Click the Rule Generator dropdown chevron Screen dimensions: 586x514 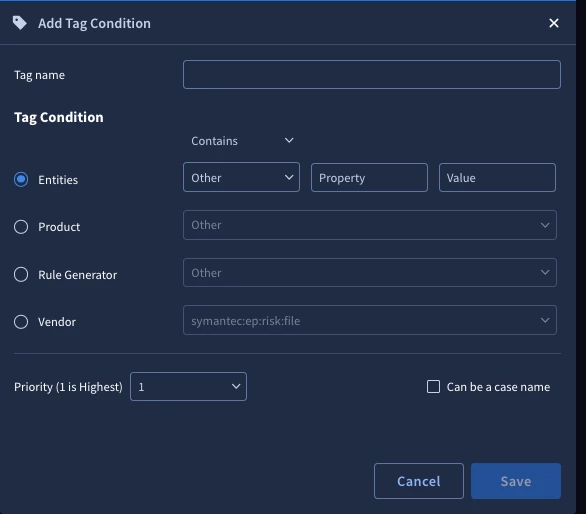[x=545, y=273]
